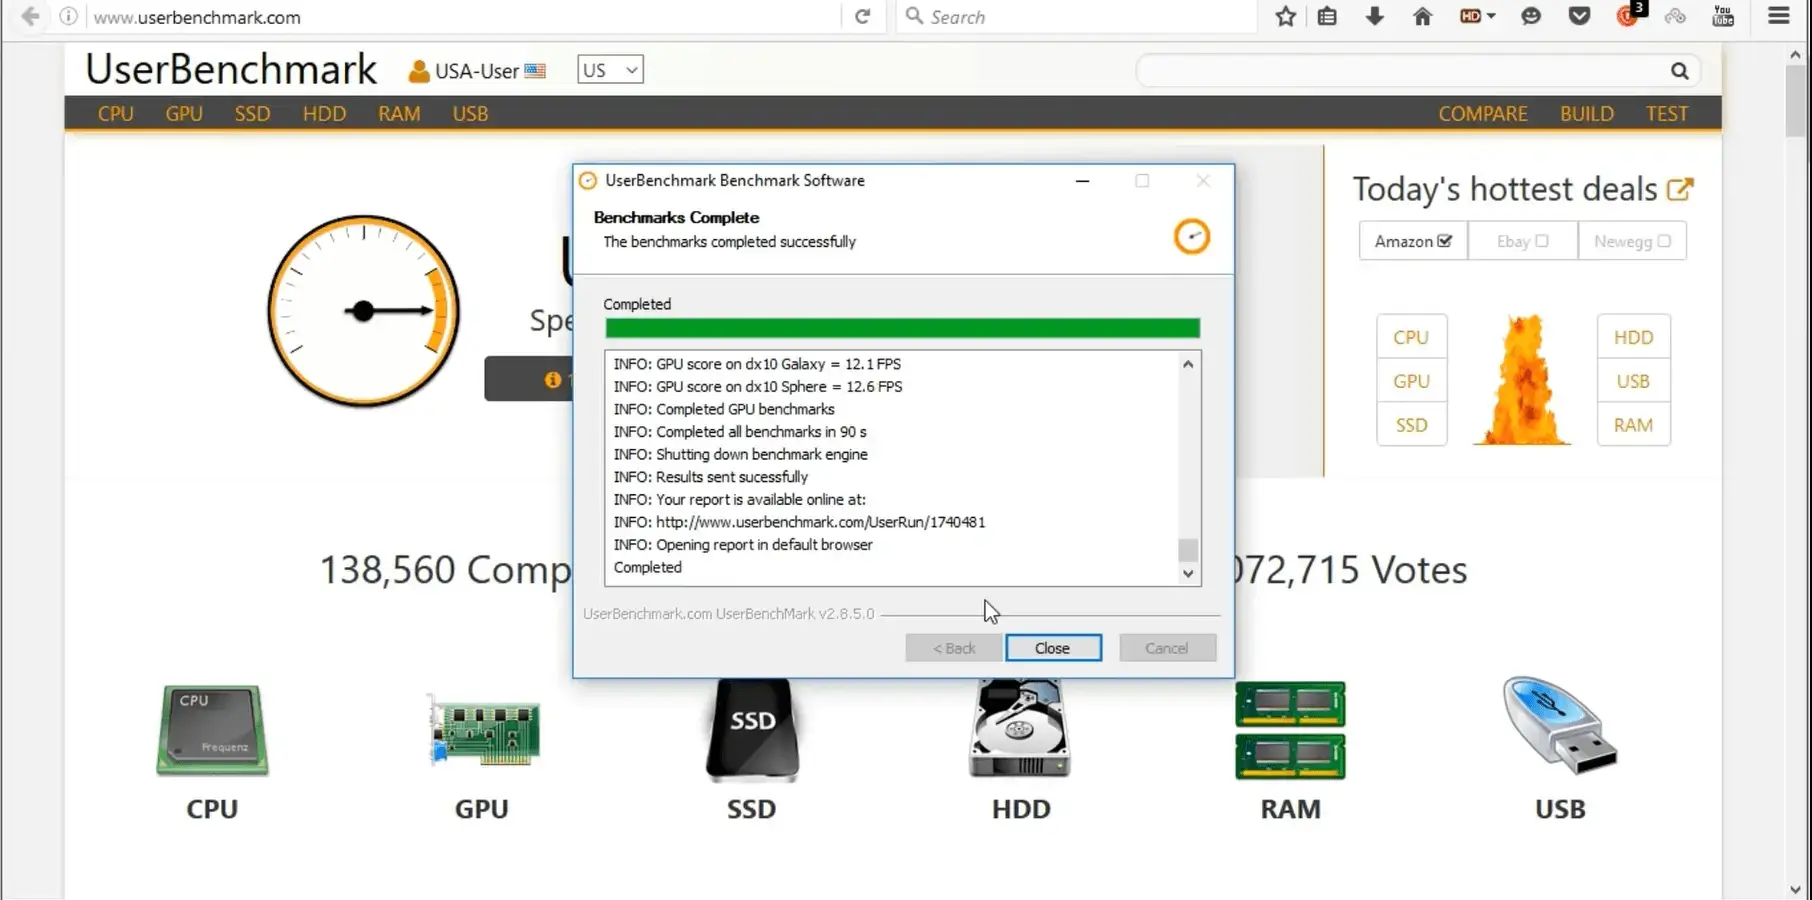This screenshot has height=900, width=1812.
Task: Click the Cancel button in the dialog
Action: point(1167,648)
